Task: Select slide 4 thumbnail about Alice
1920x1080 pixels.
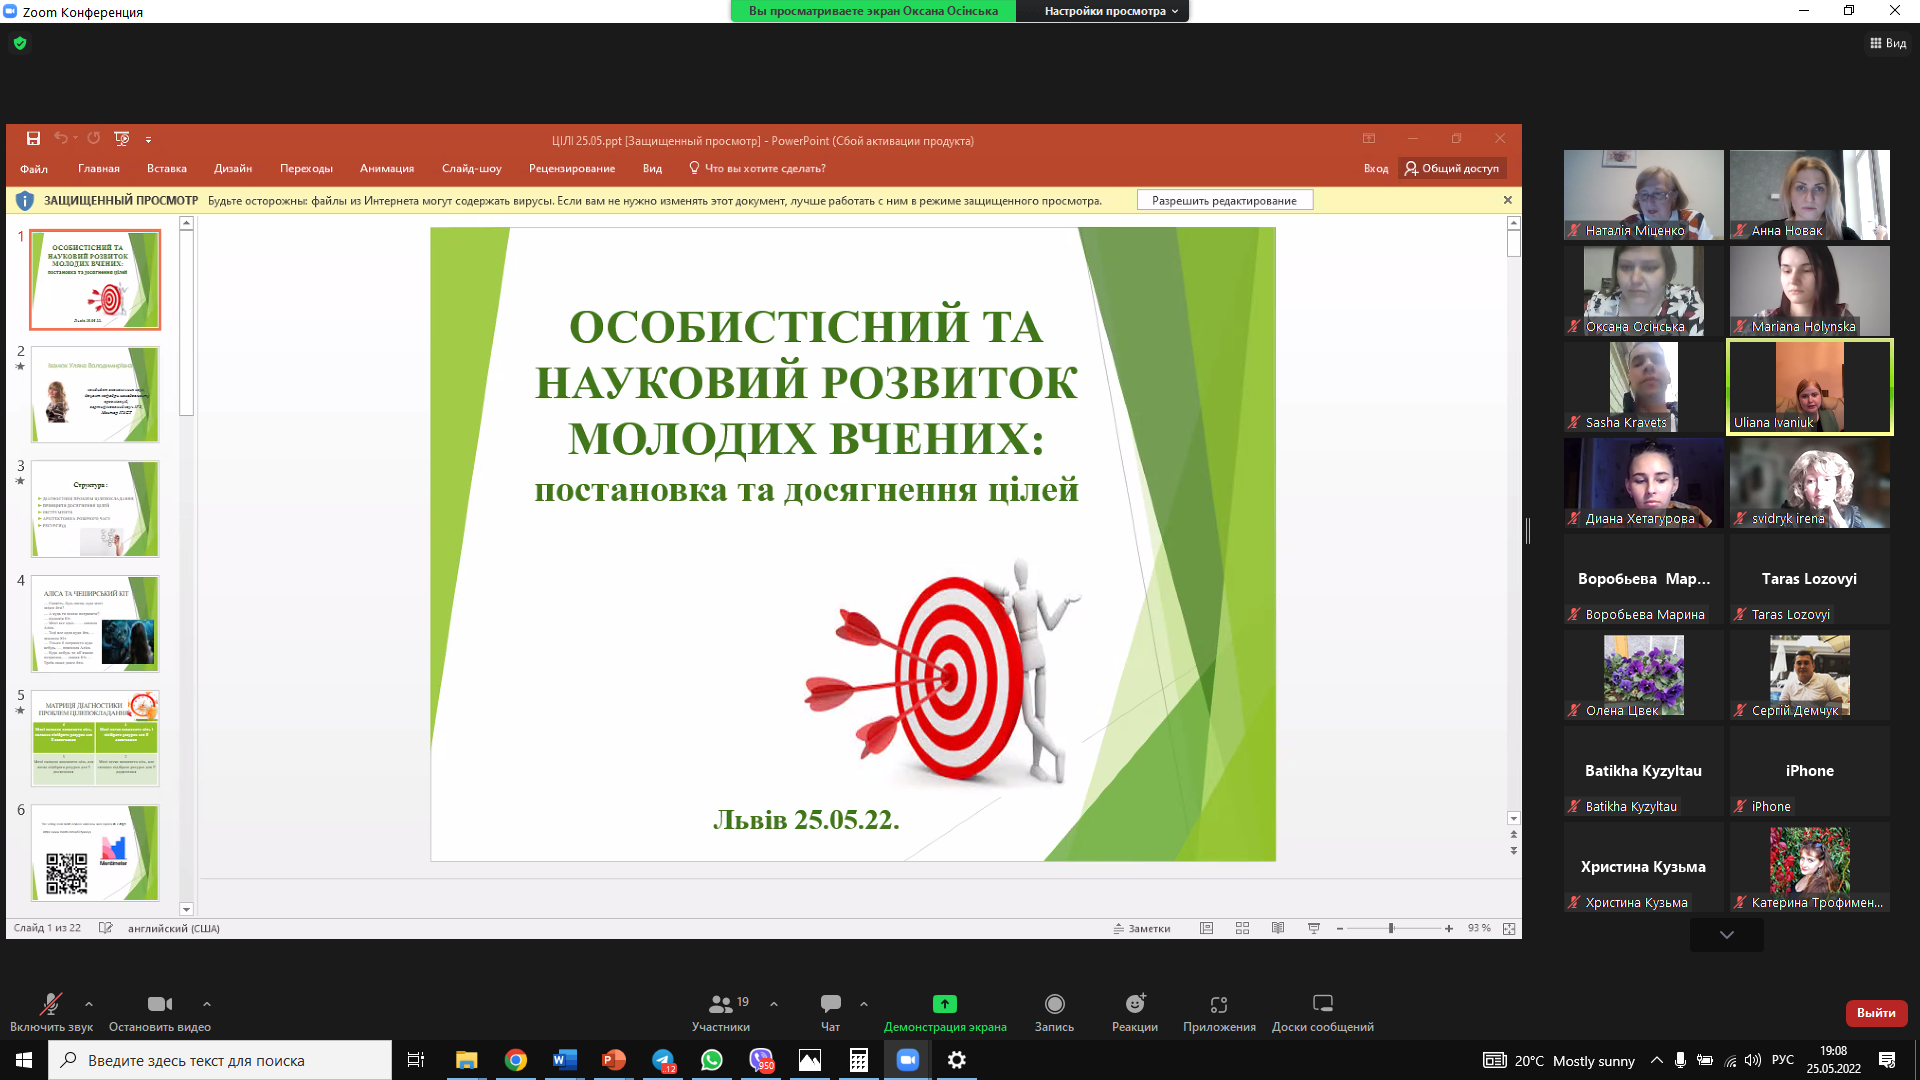Action: tap(95, 623)
